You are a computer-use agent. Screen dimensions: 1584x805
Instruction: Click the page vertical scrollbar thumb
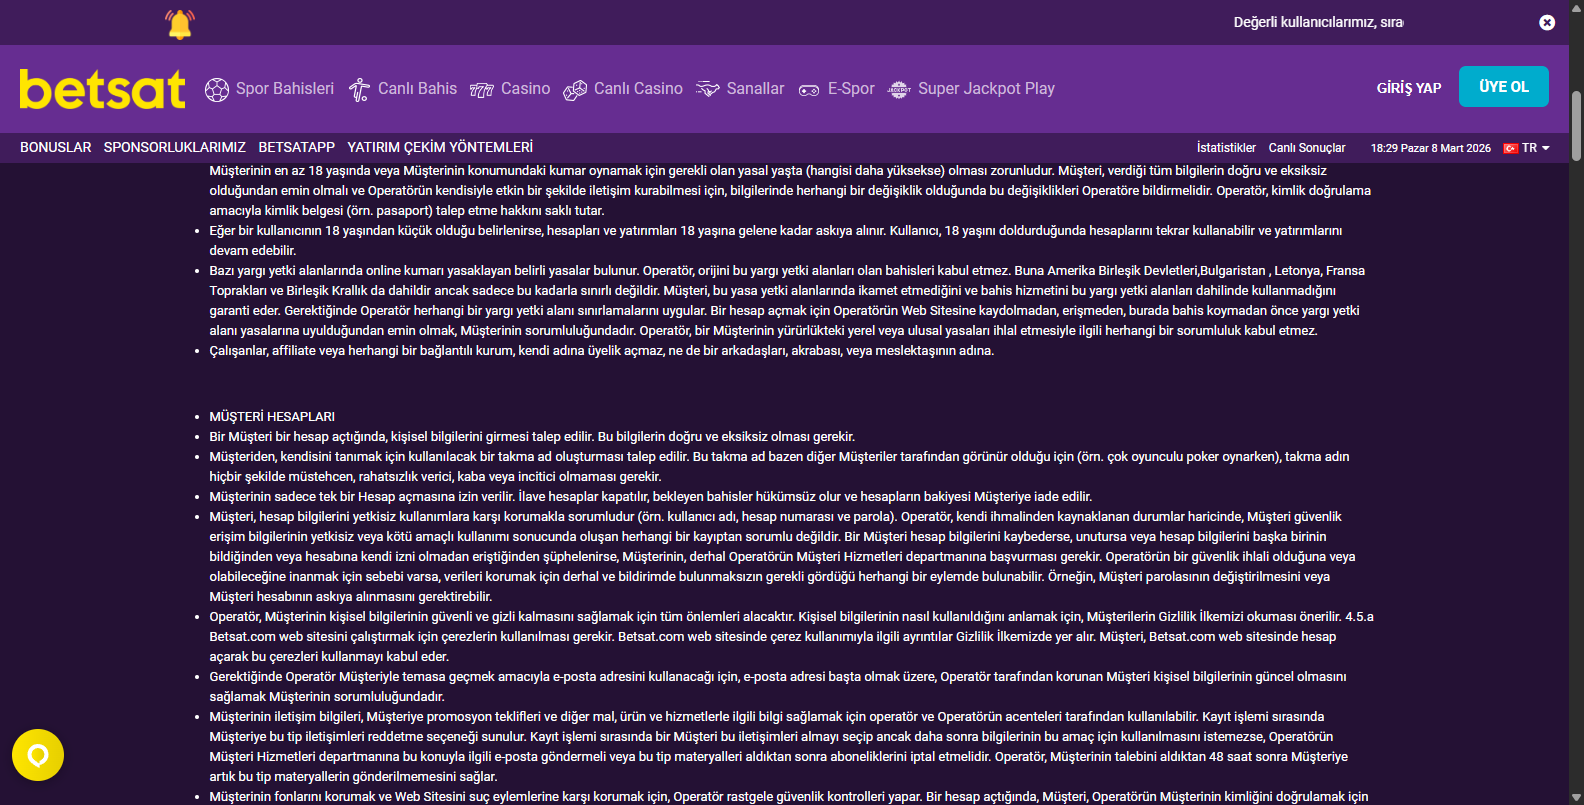[1576, 125]
